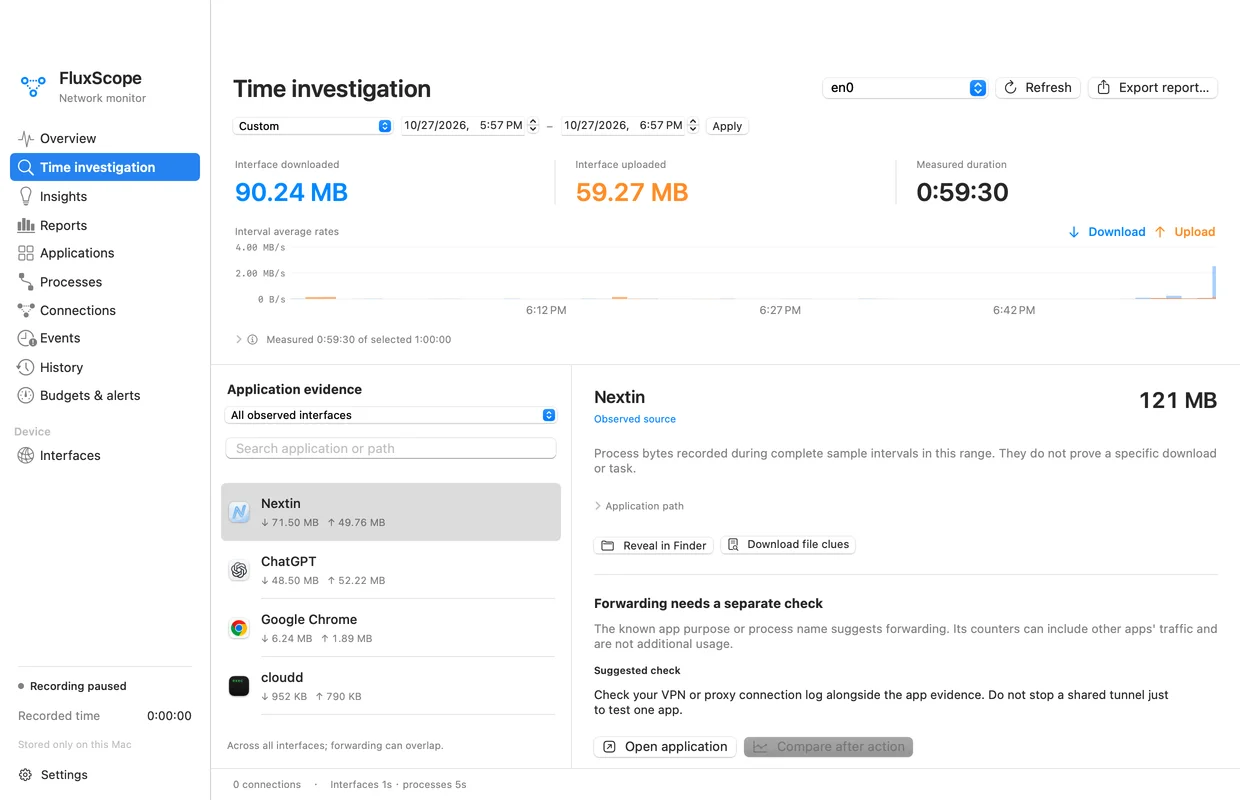Toggle the Download series legend
1240x800 pixels.
[x=1106, y=232]
